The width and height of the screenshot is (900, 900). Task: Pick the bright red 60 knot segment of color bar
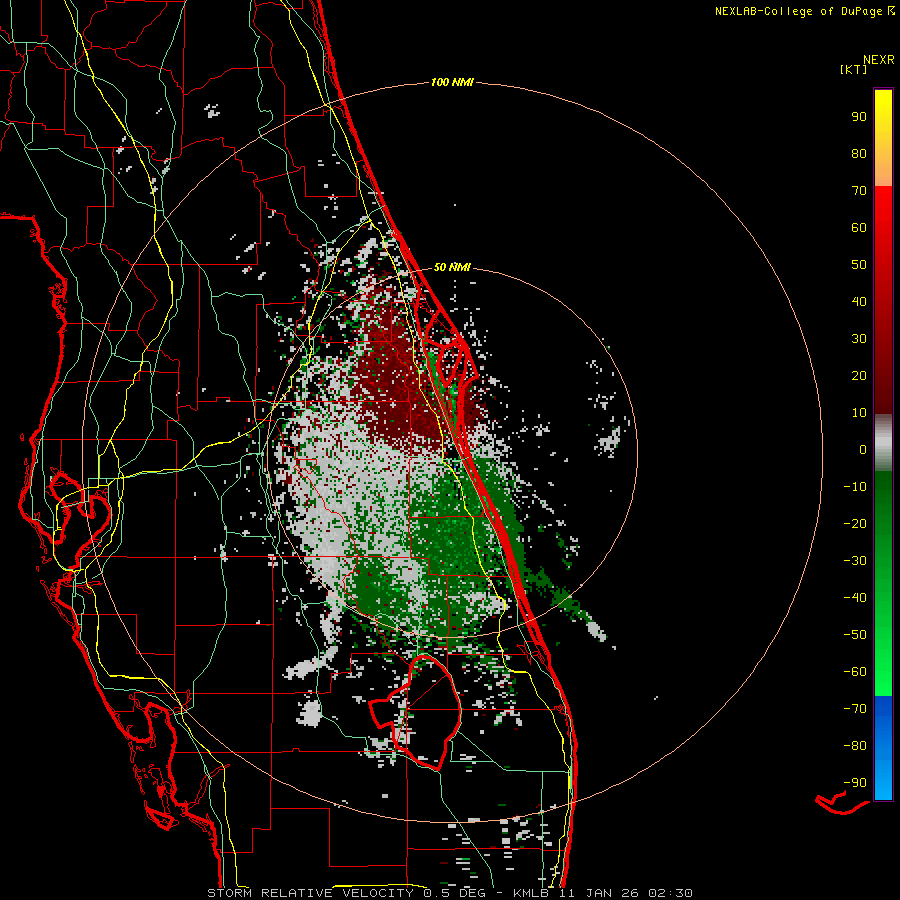[883, 228]
